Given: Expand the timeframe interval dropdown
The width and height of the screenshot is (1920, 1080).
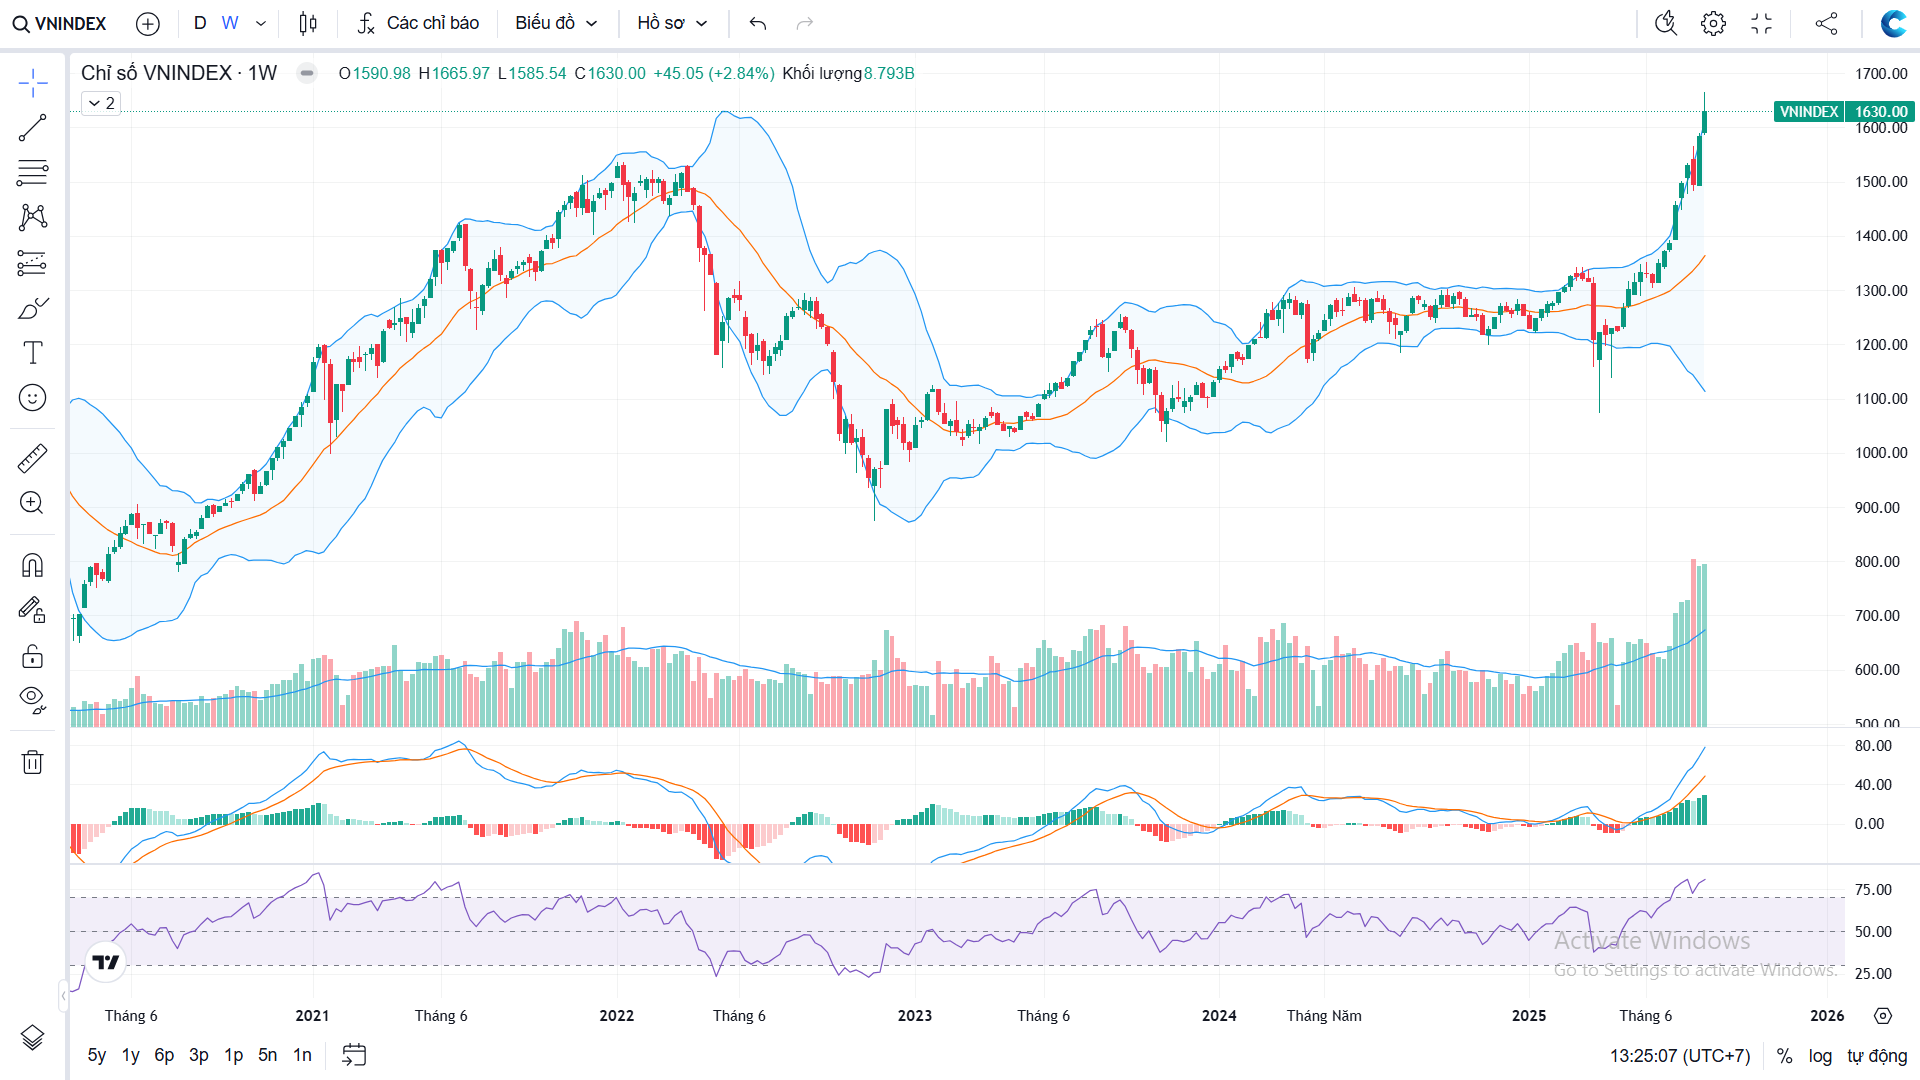Looking at the screenshot, I should coord(261,23).
